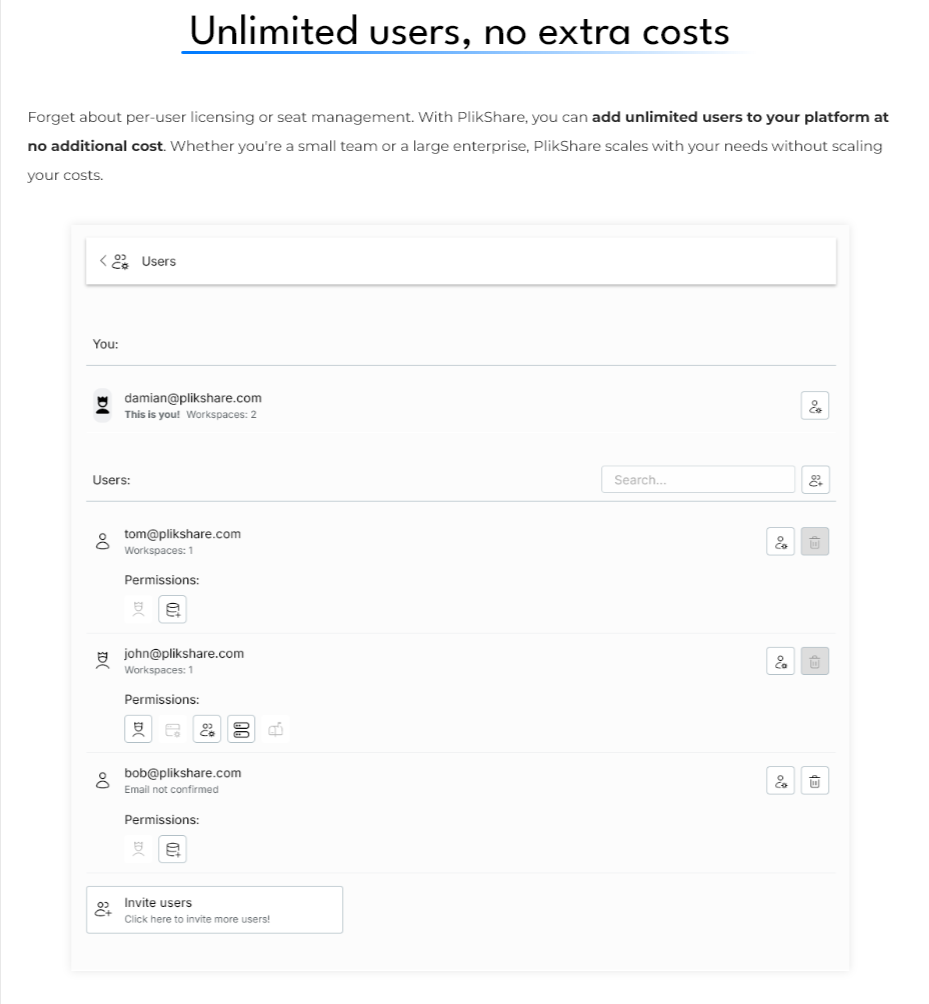Screen dimensions: 929x1004
Task: Select the john@plikshare.com user row
Action: [461, 693]
